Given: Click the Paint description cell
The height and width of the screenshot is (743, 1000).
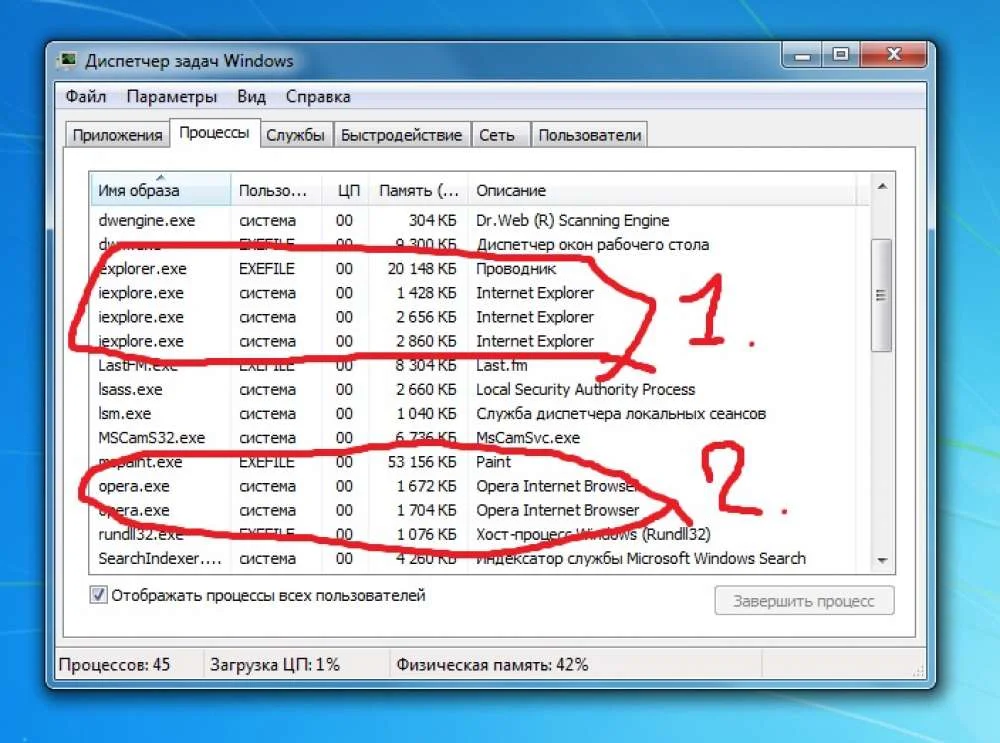Looking at the screenshot, I should pyautogui.click(x=493, y=461).
